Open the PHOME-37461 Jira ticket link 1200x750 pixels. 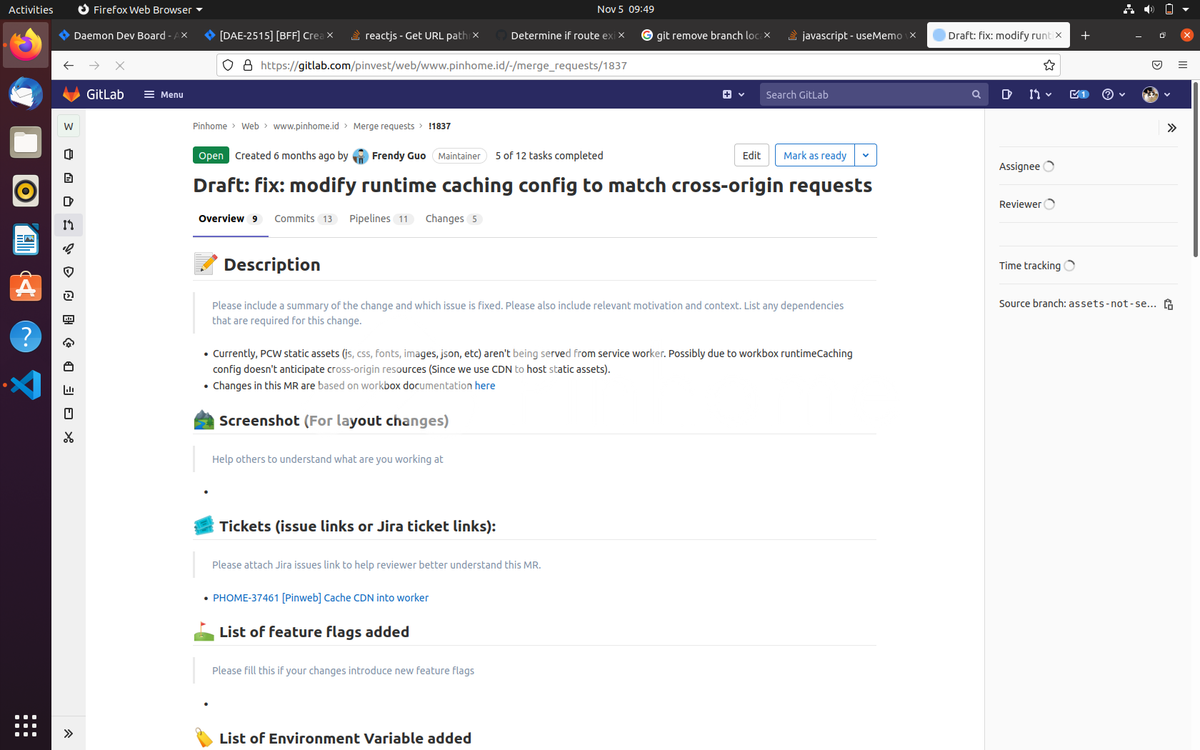pos(320,598)
